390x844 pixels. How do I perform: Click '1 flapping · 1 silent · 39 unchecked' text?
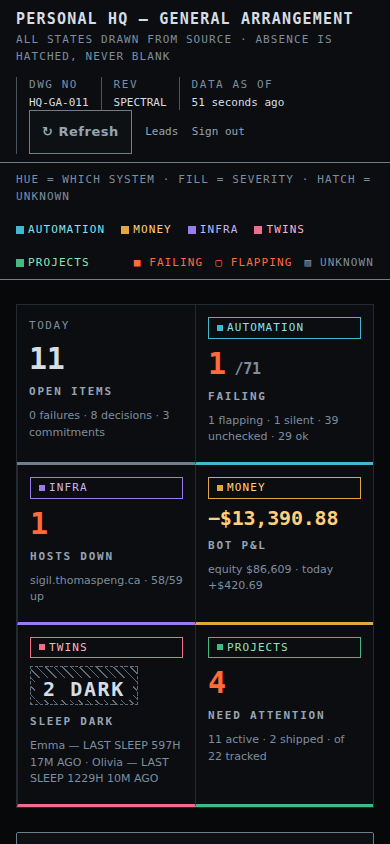click(x=273, y=428)
